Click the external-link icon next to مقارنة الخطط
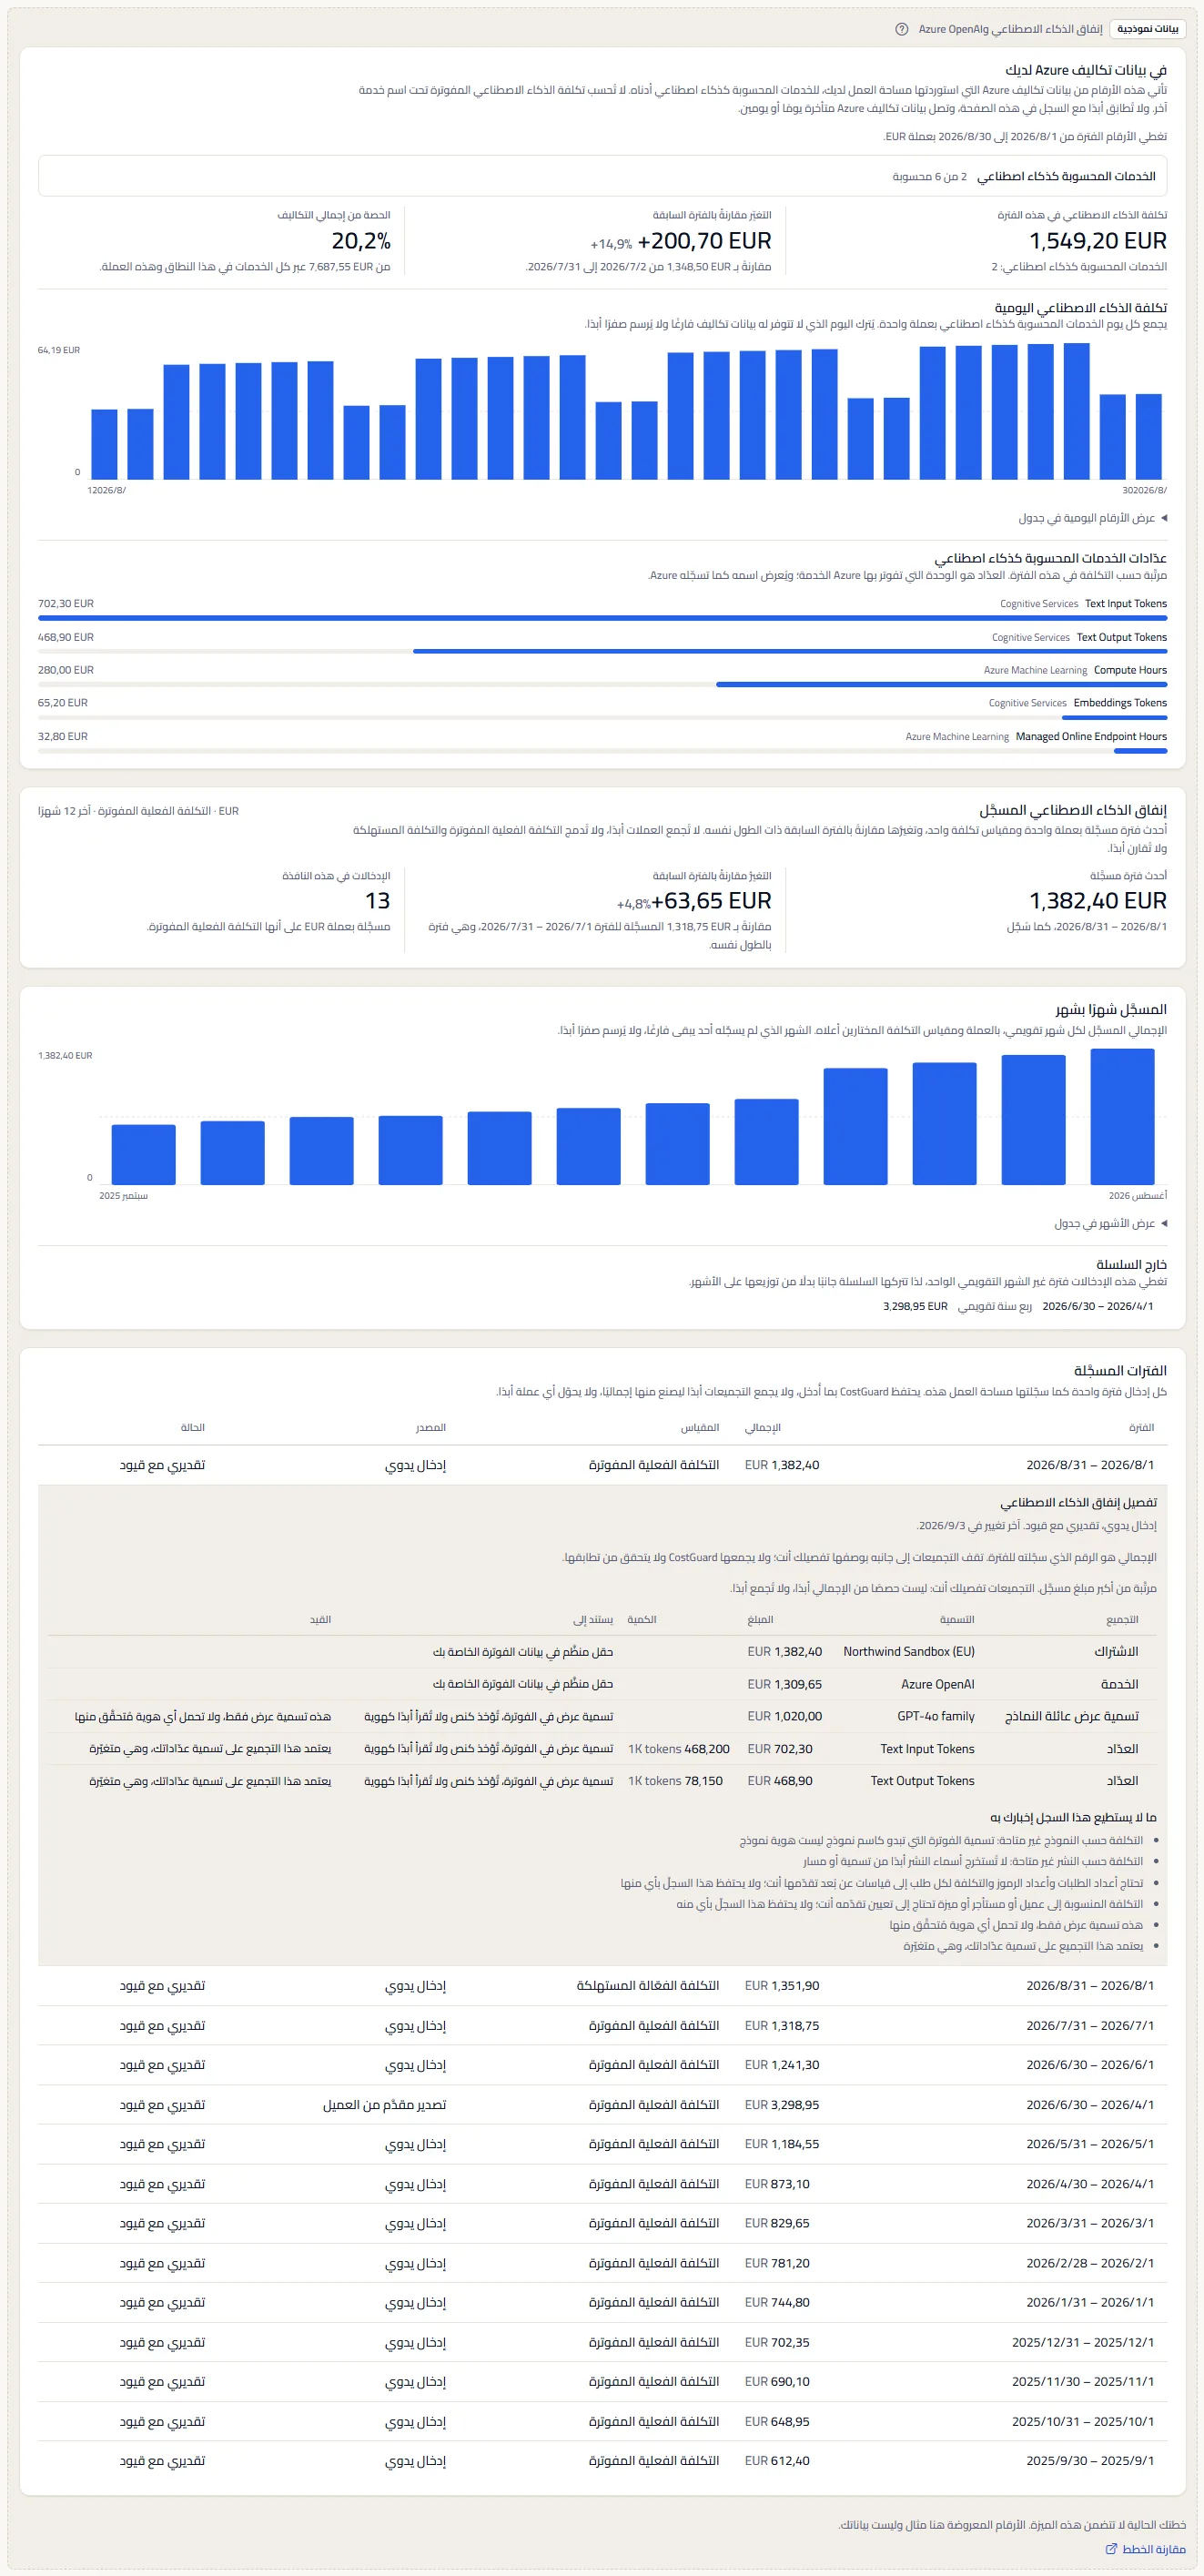Viewport: 1204px width, 2576px height. pyautogui.click(x=1111, y=2549)
